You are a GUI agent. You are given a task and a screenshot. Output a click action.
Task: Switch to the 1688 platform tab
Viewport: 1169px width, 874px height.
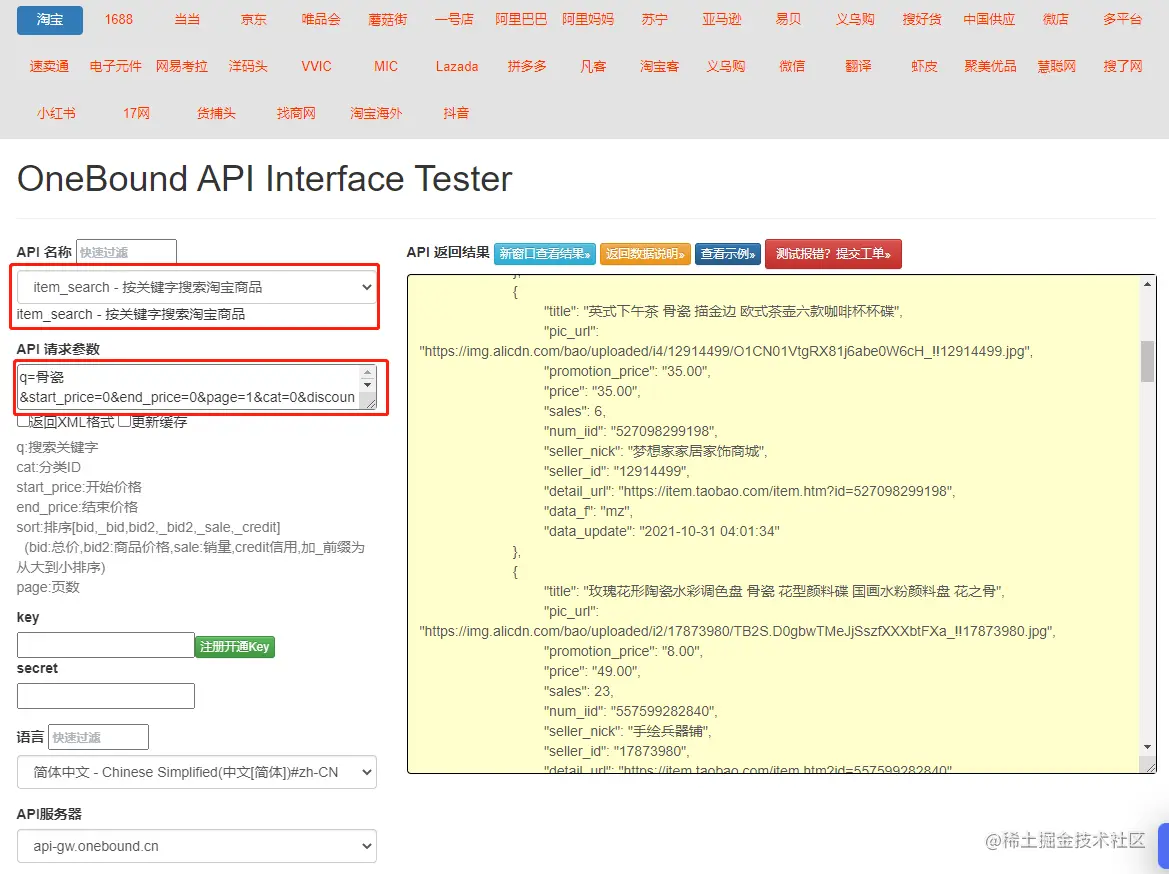coord(119,20)
